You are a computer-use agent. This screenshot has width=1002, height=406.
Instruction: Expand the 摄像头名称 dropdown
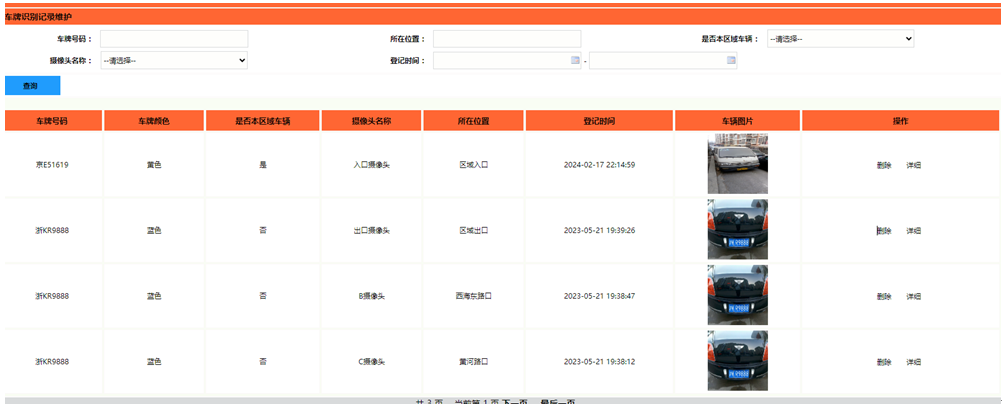click(x=174, y=61)
